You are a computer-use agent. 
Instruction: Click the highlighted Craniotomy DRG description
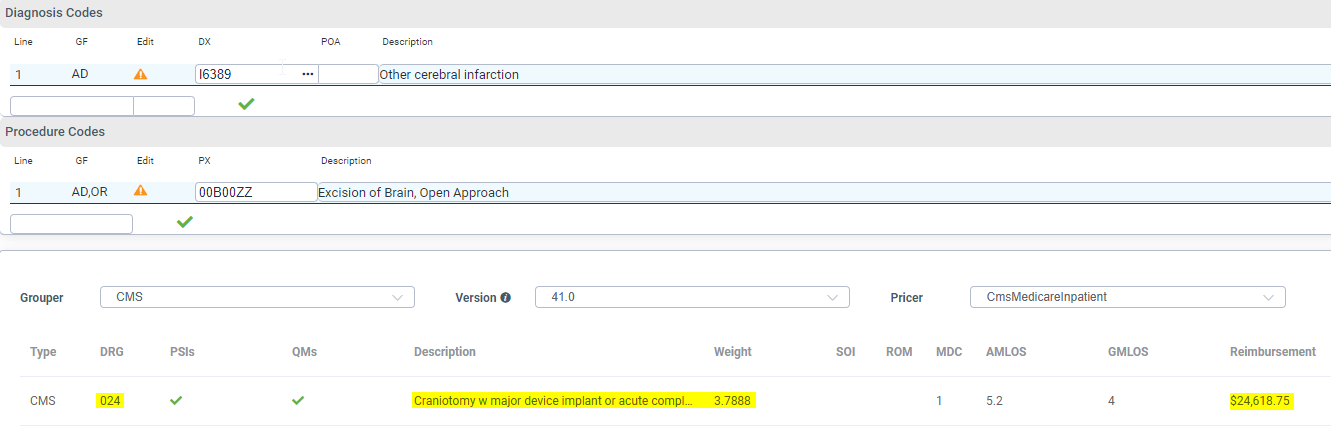(x=552, y=401)
